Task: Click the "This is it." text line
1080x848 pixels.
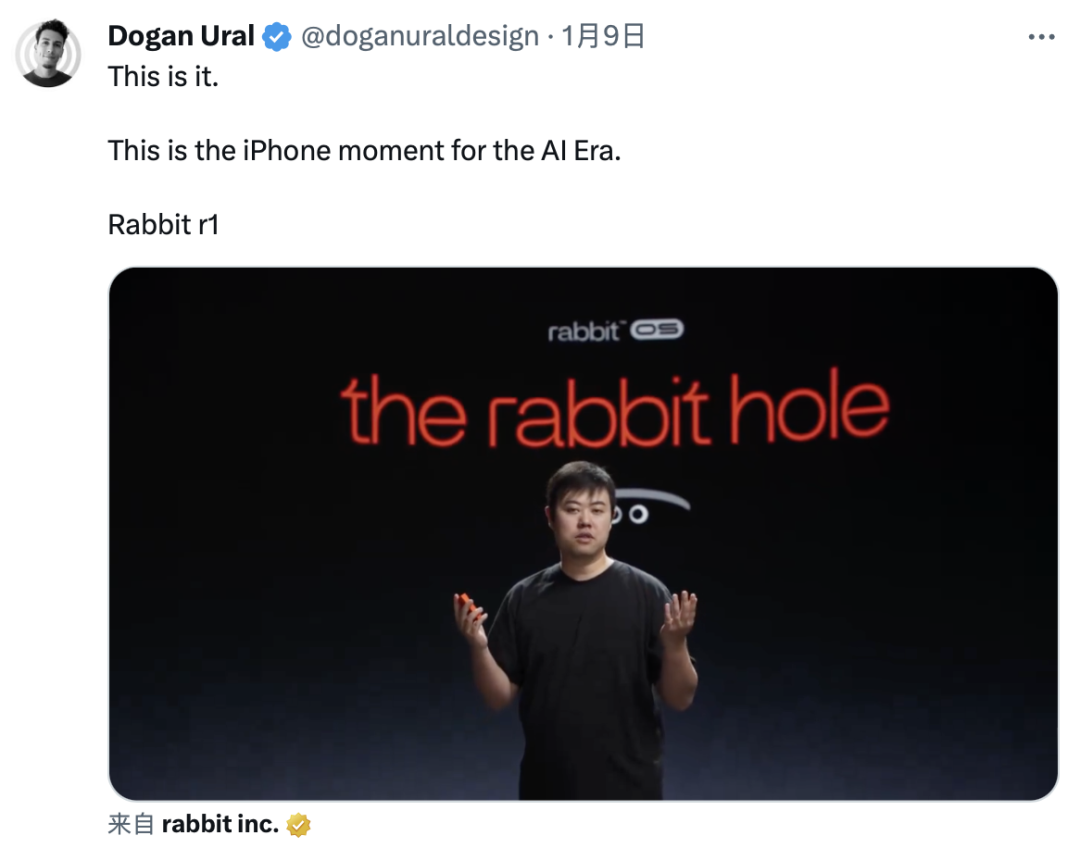Action: (163, 77)
